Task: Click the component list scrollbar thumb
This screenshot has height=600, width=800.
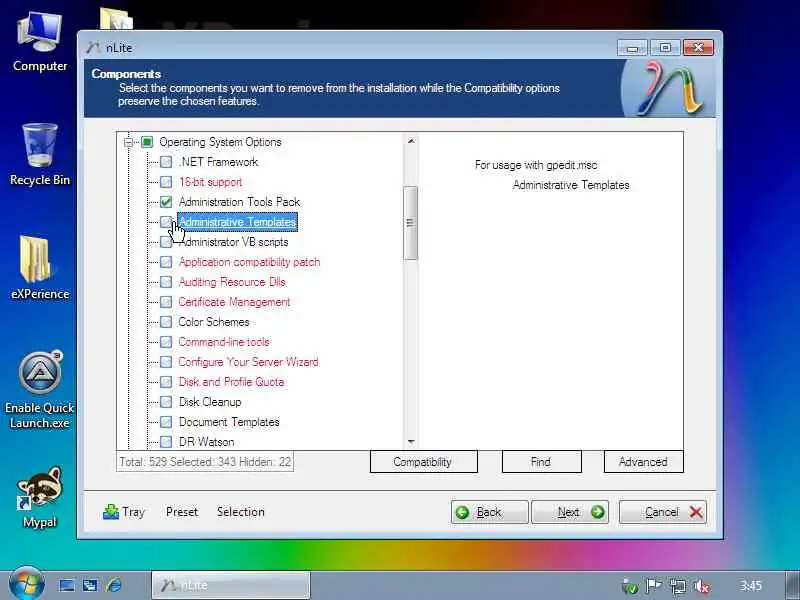Action: [x=410, y=223]
